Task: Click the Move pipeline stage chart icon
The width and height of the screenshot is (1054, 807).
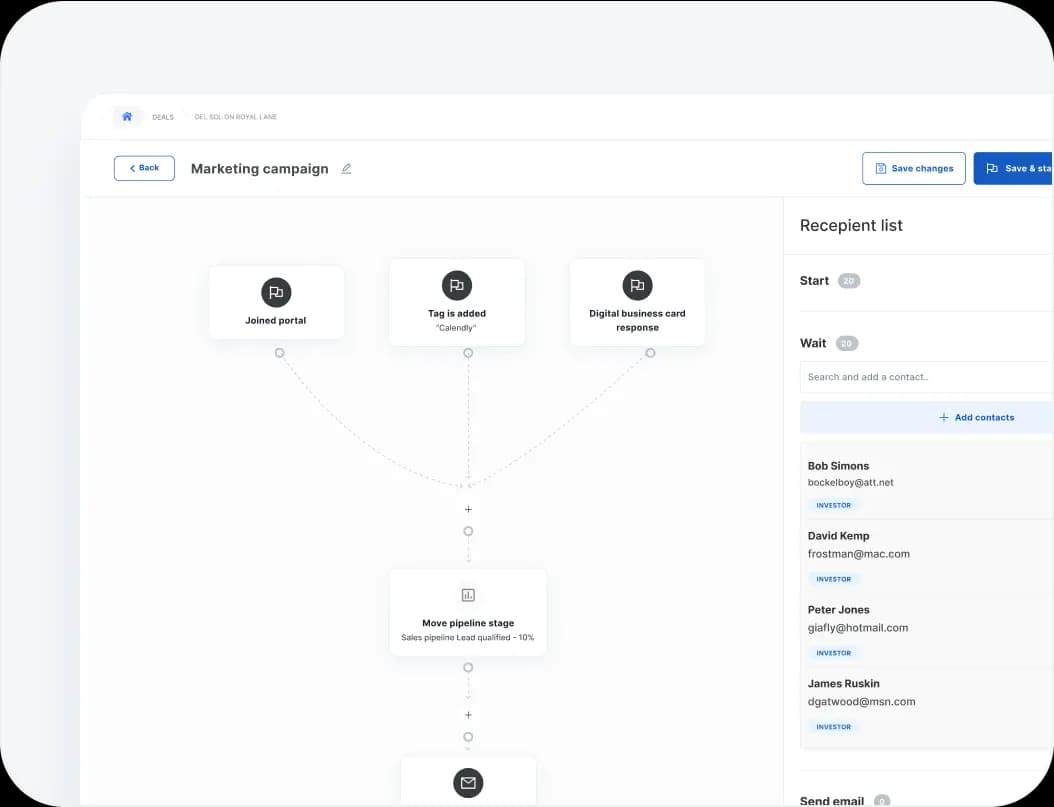Action: 468,595
